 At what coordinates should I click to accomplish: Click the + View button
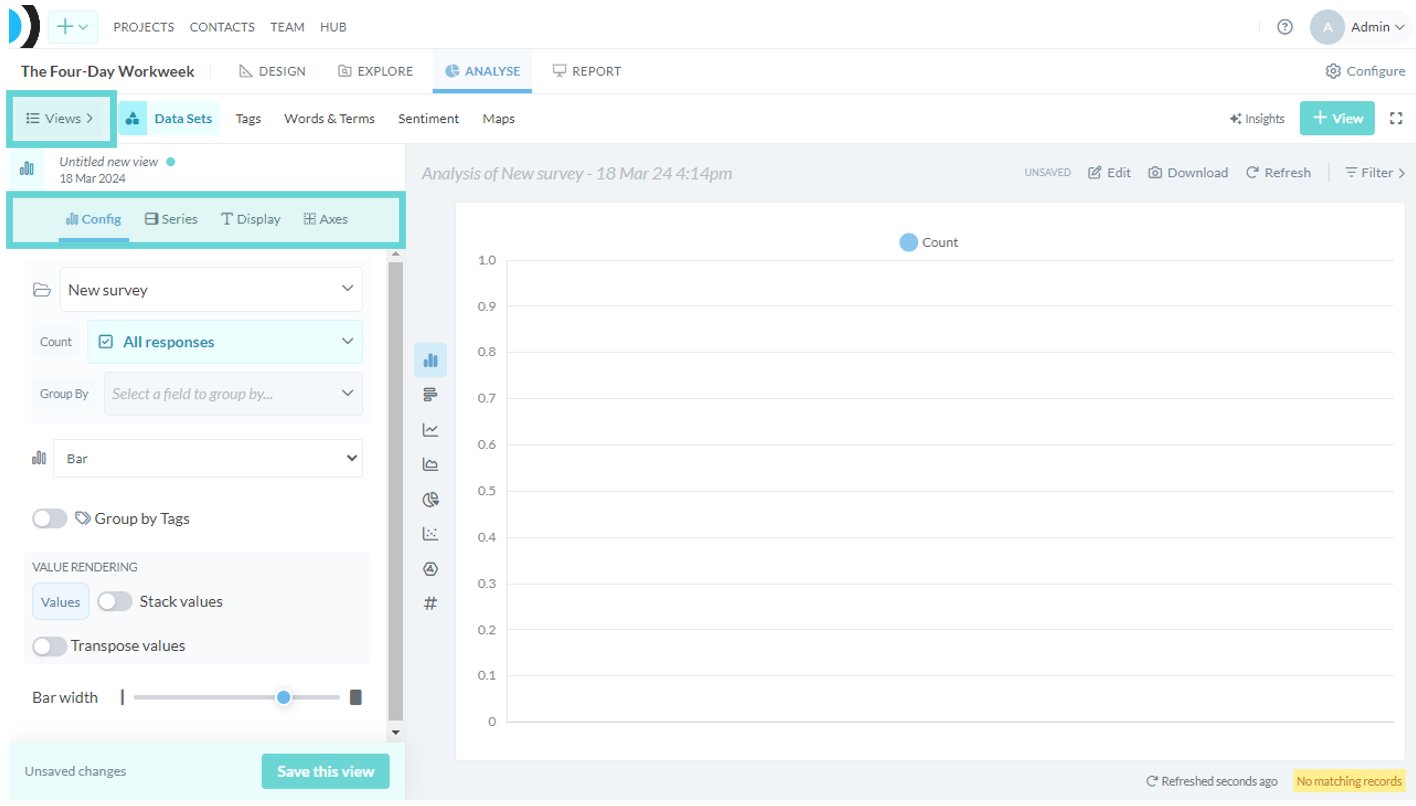coord(1337,118)
